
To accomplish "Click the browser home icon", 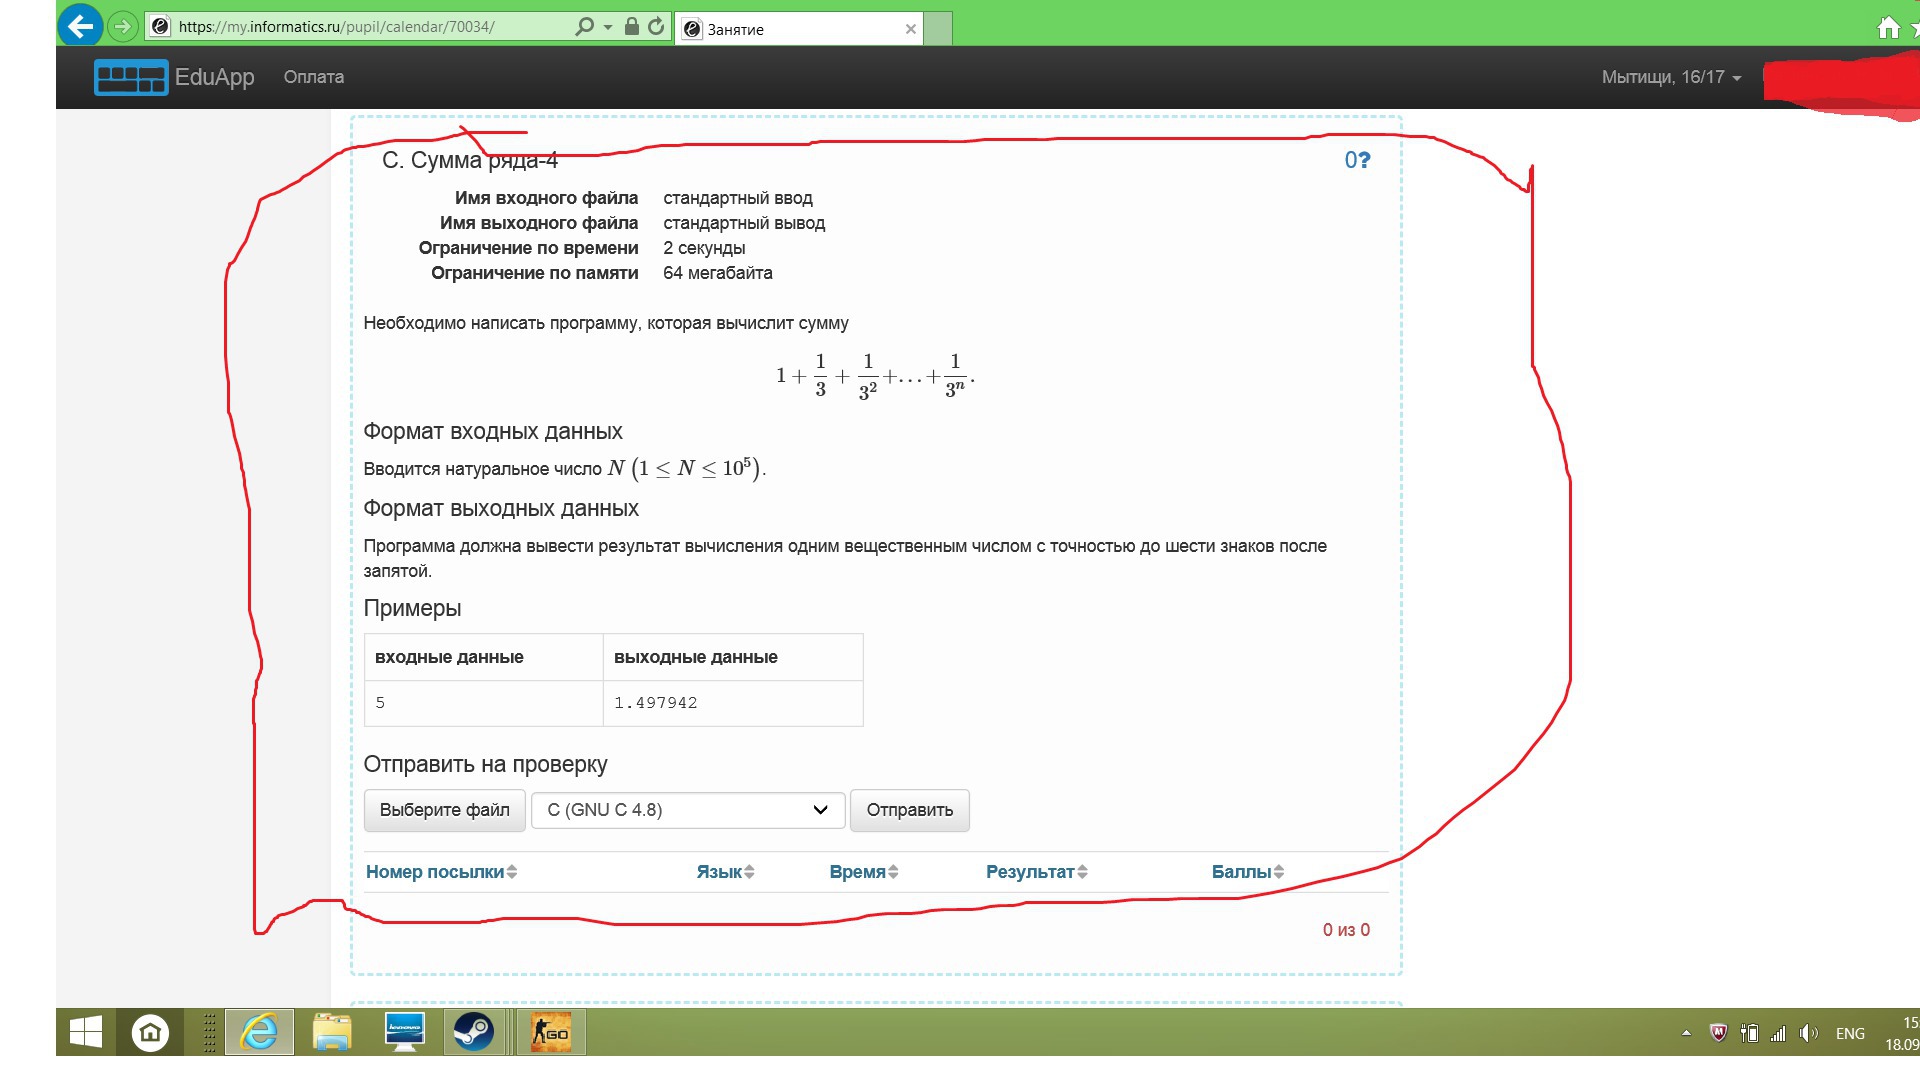I will click(x=1888, y=28).
